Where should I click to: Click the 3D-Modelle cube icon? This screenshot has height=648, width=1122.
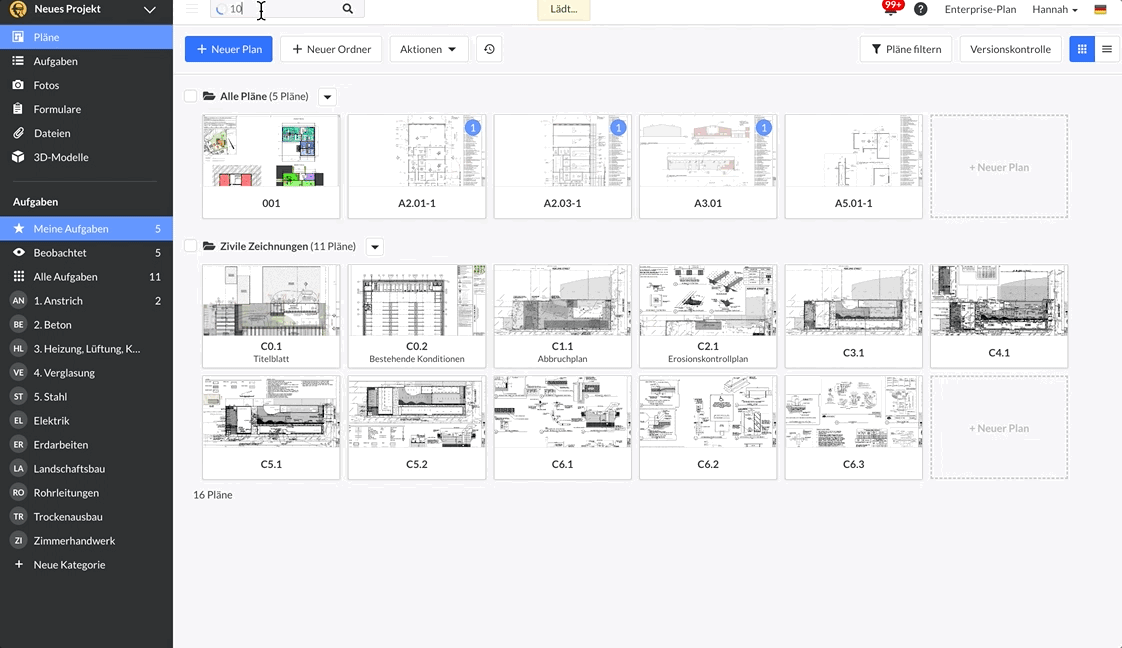[18, 157]
